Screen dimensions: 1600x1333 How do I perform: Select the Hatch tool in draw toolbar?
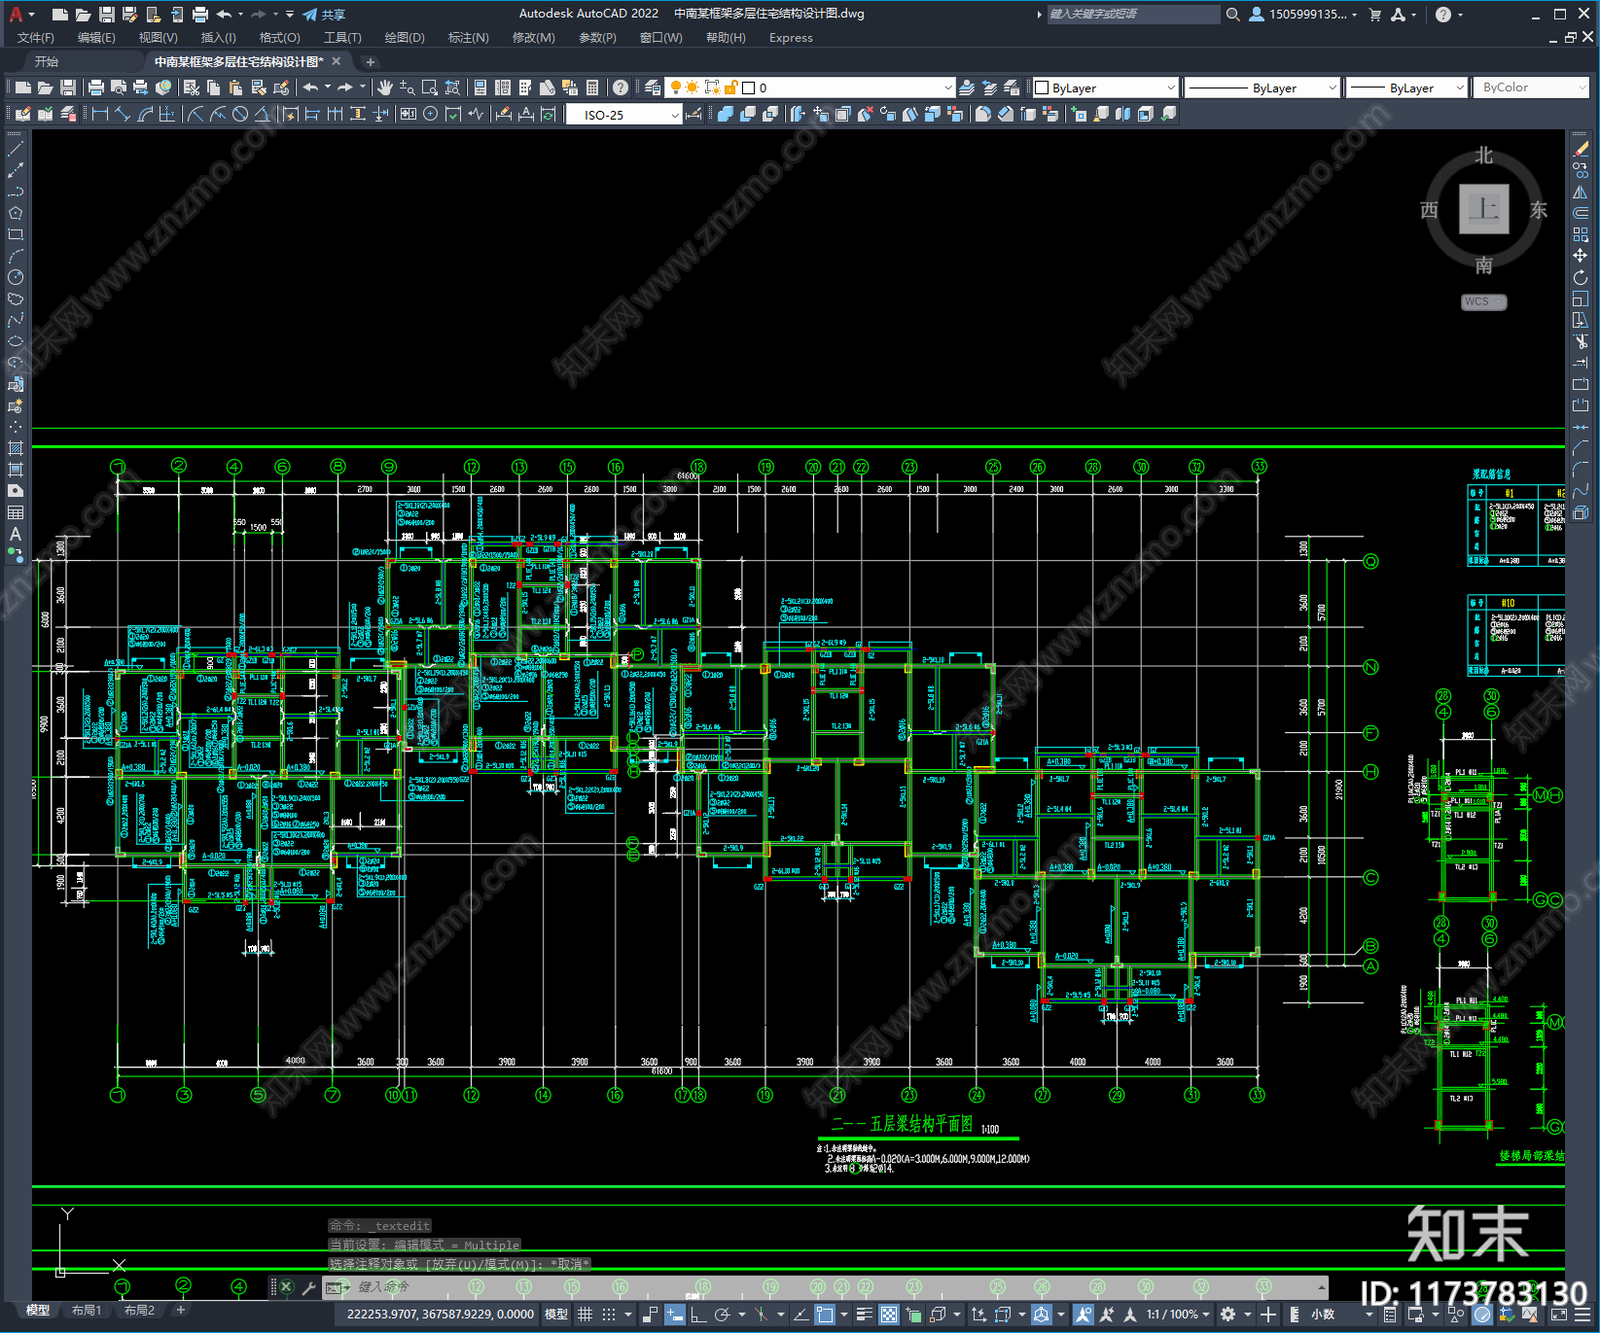pos(15,448)
